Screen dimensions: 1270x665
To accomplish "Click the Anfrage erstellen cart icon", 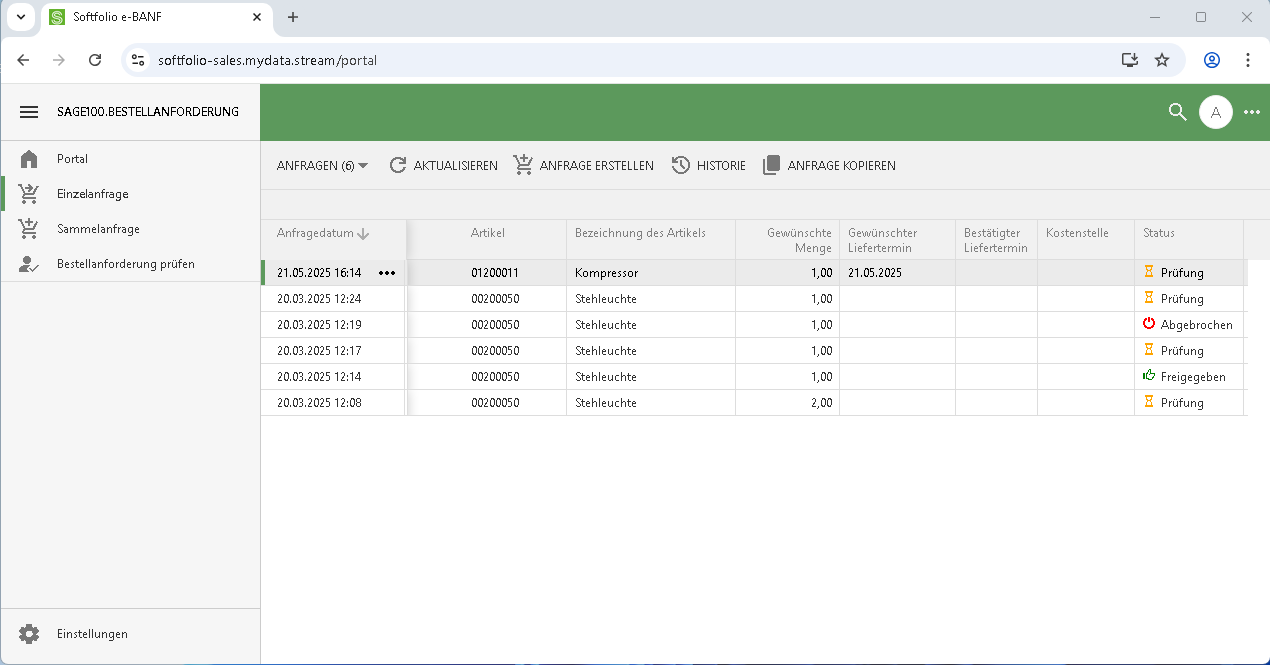I will [x=523, y=165].
